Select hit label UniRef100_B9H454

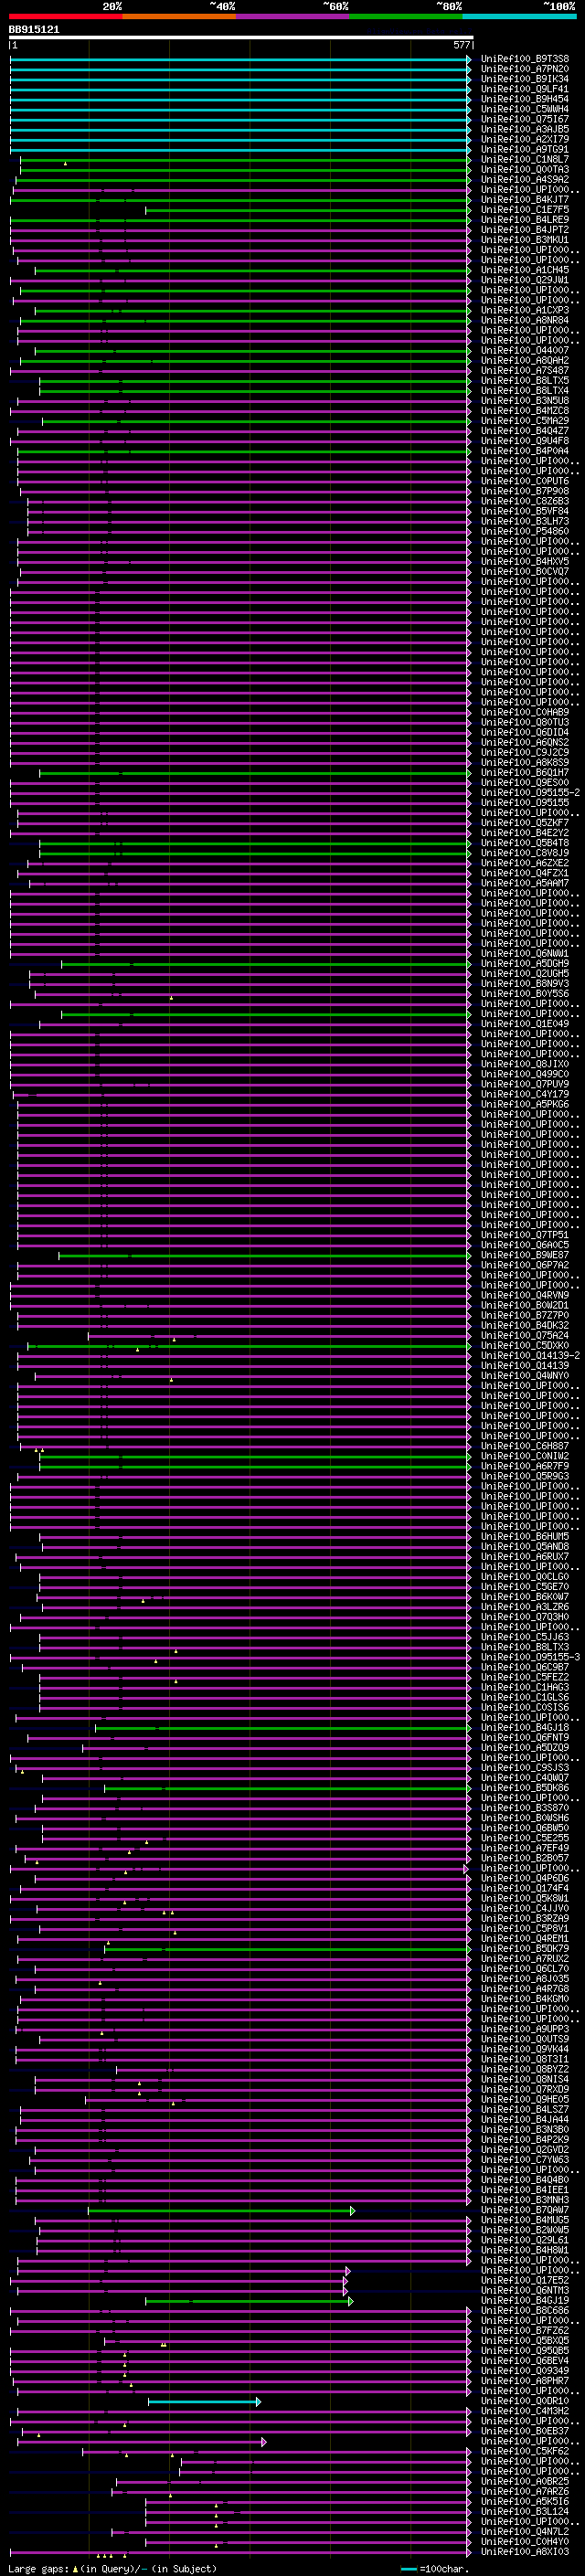pyautogui.click(x=525, y=99)
